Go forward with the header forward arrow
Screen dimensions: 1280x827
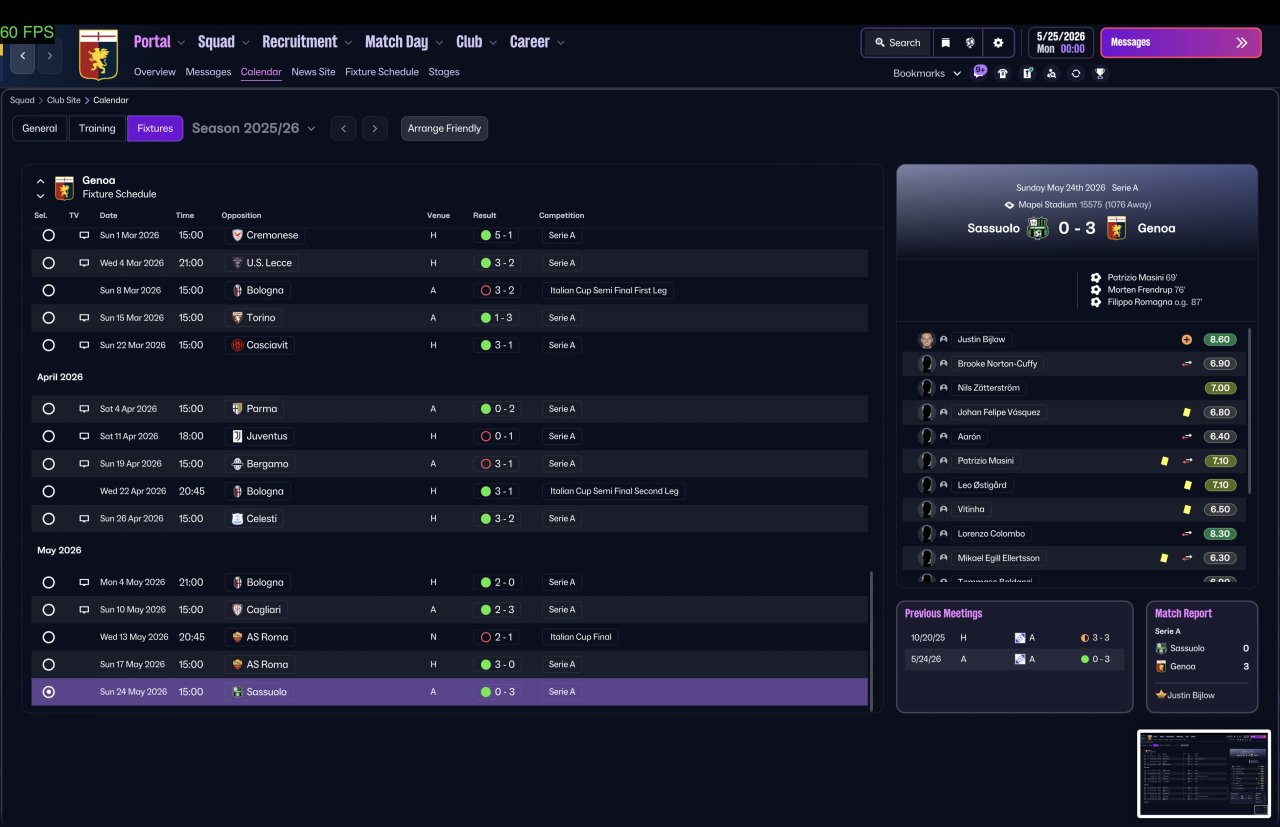click(50, 56)
